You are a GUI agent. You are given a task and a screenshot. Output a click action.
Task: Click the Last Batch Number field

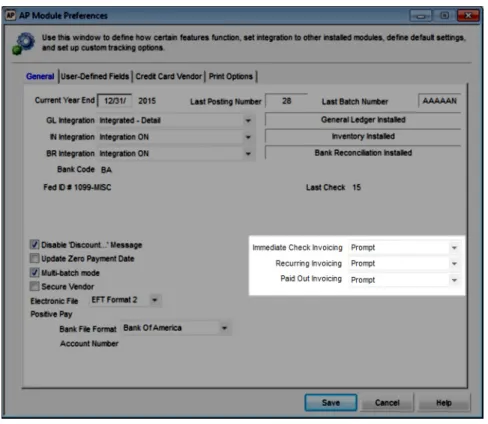[x=439, y=101]
